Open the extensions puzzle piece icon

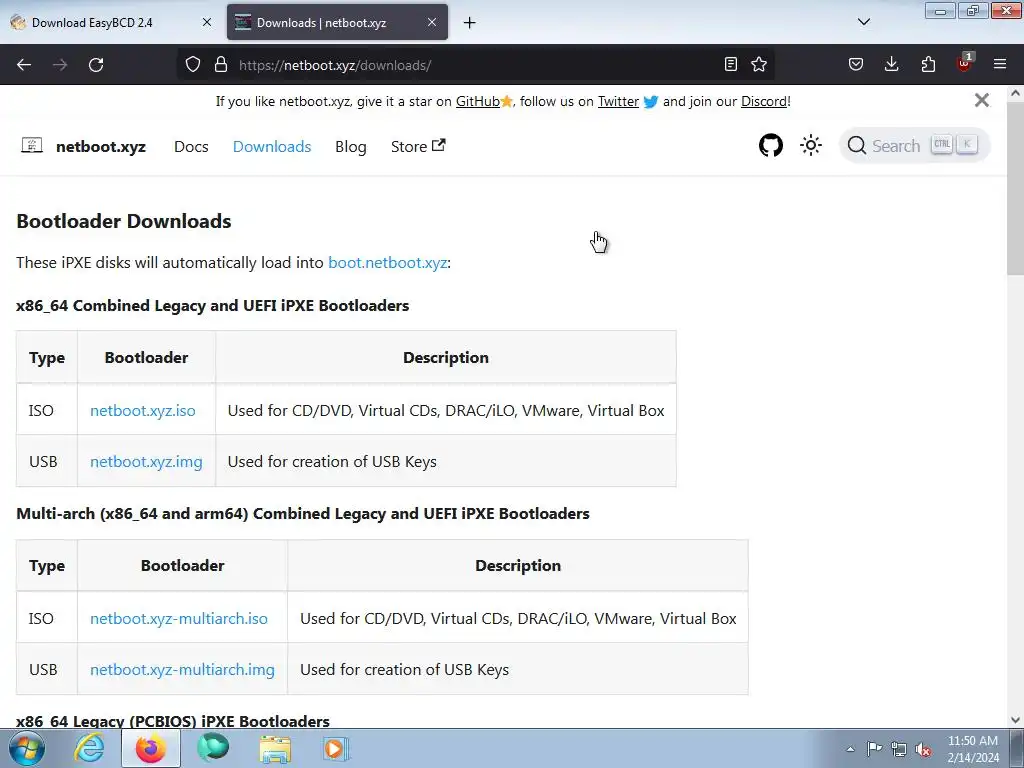[928, 64]
